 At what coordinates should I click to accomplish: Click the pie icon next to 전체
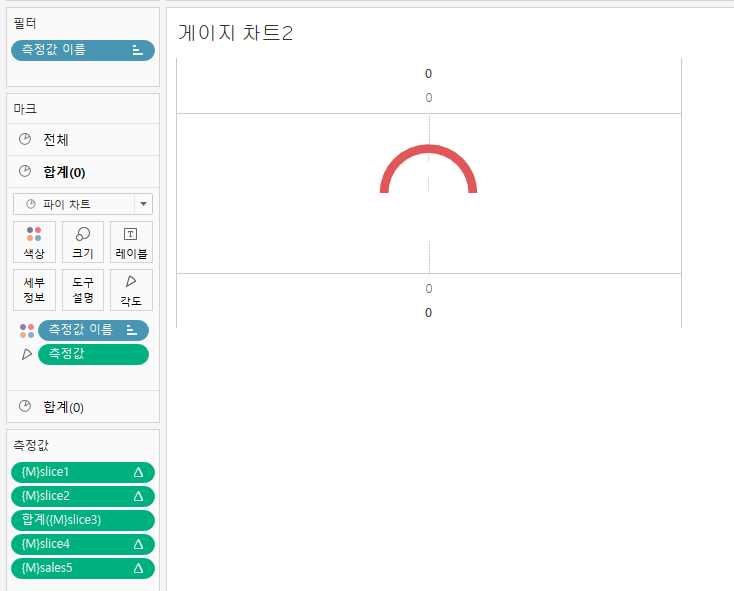25,139
